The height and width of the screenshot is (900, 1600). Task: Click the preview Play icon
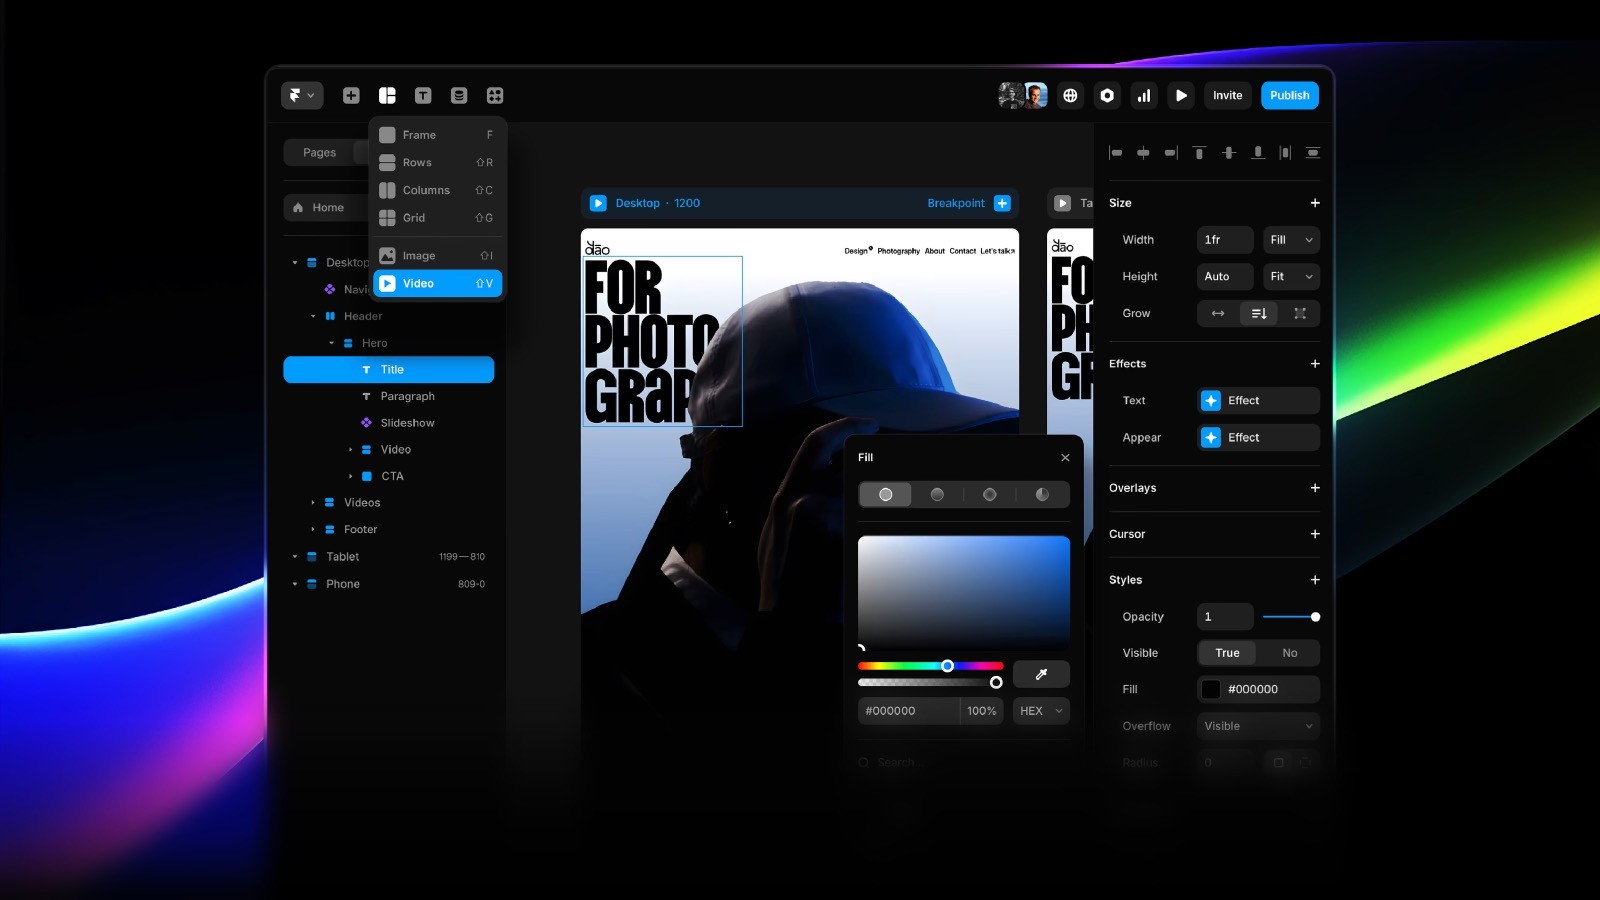coord(1181,95)
